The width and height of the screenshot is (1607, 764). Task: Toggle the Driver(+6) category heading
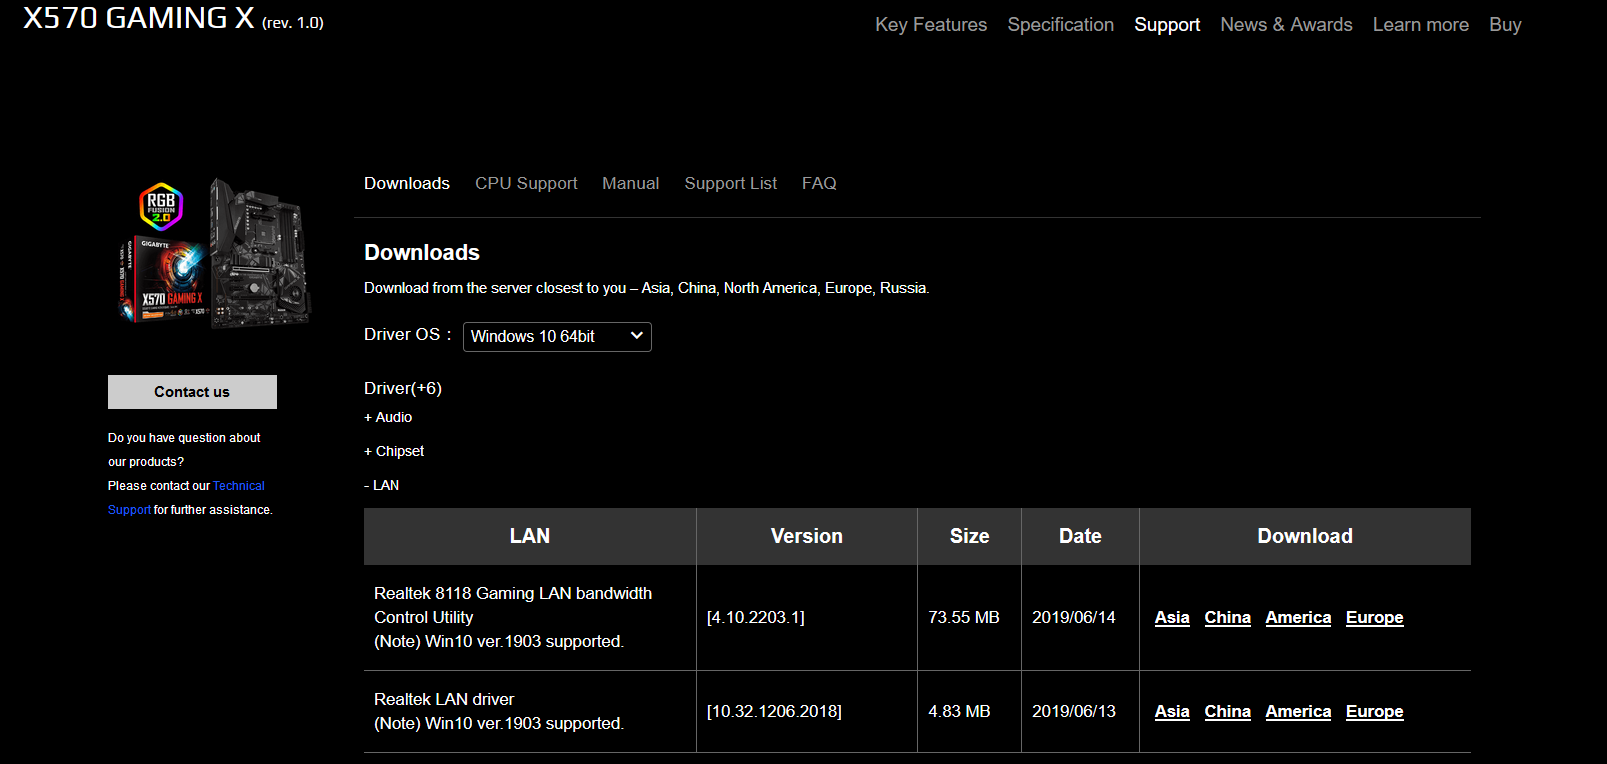[403, 388]
